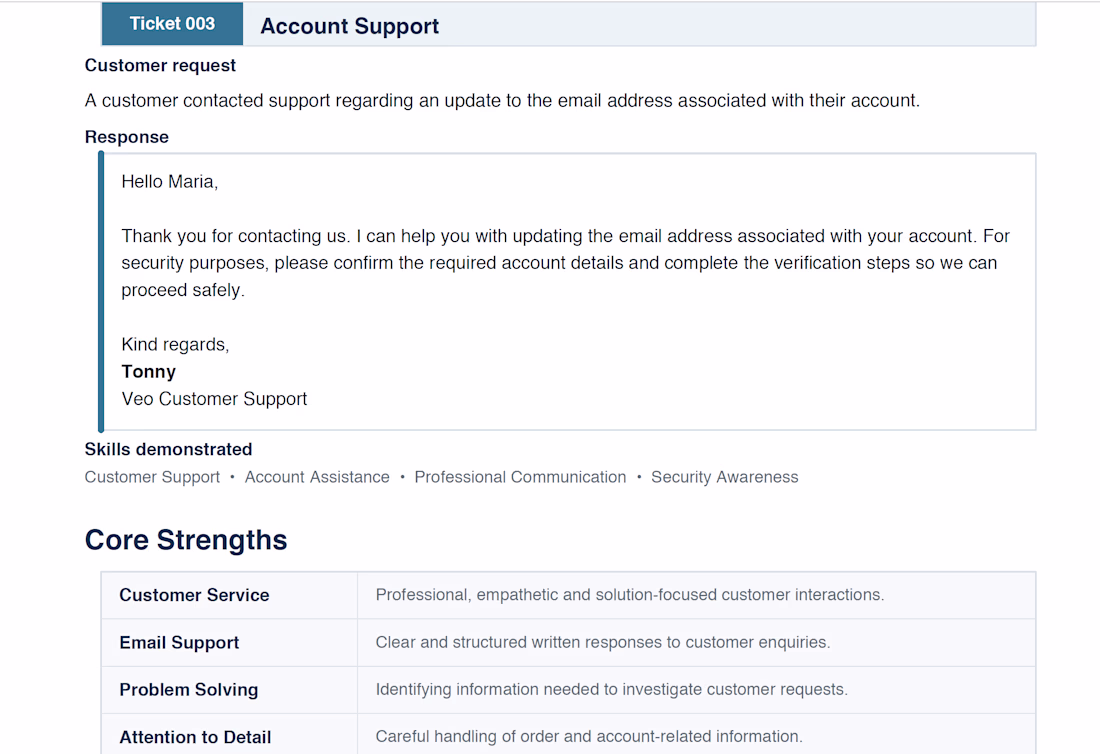
Task: Select the bold Tonny signature
Action: tap(148, 372)
